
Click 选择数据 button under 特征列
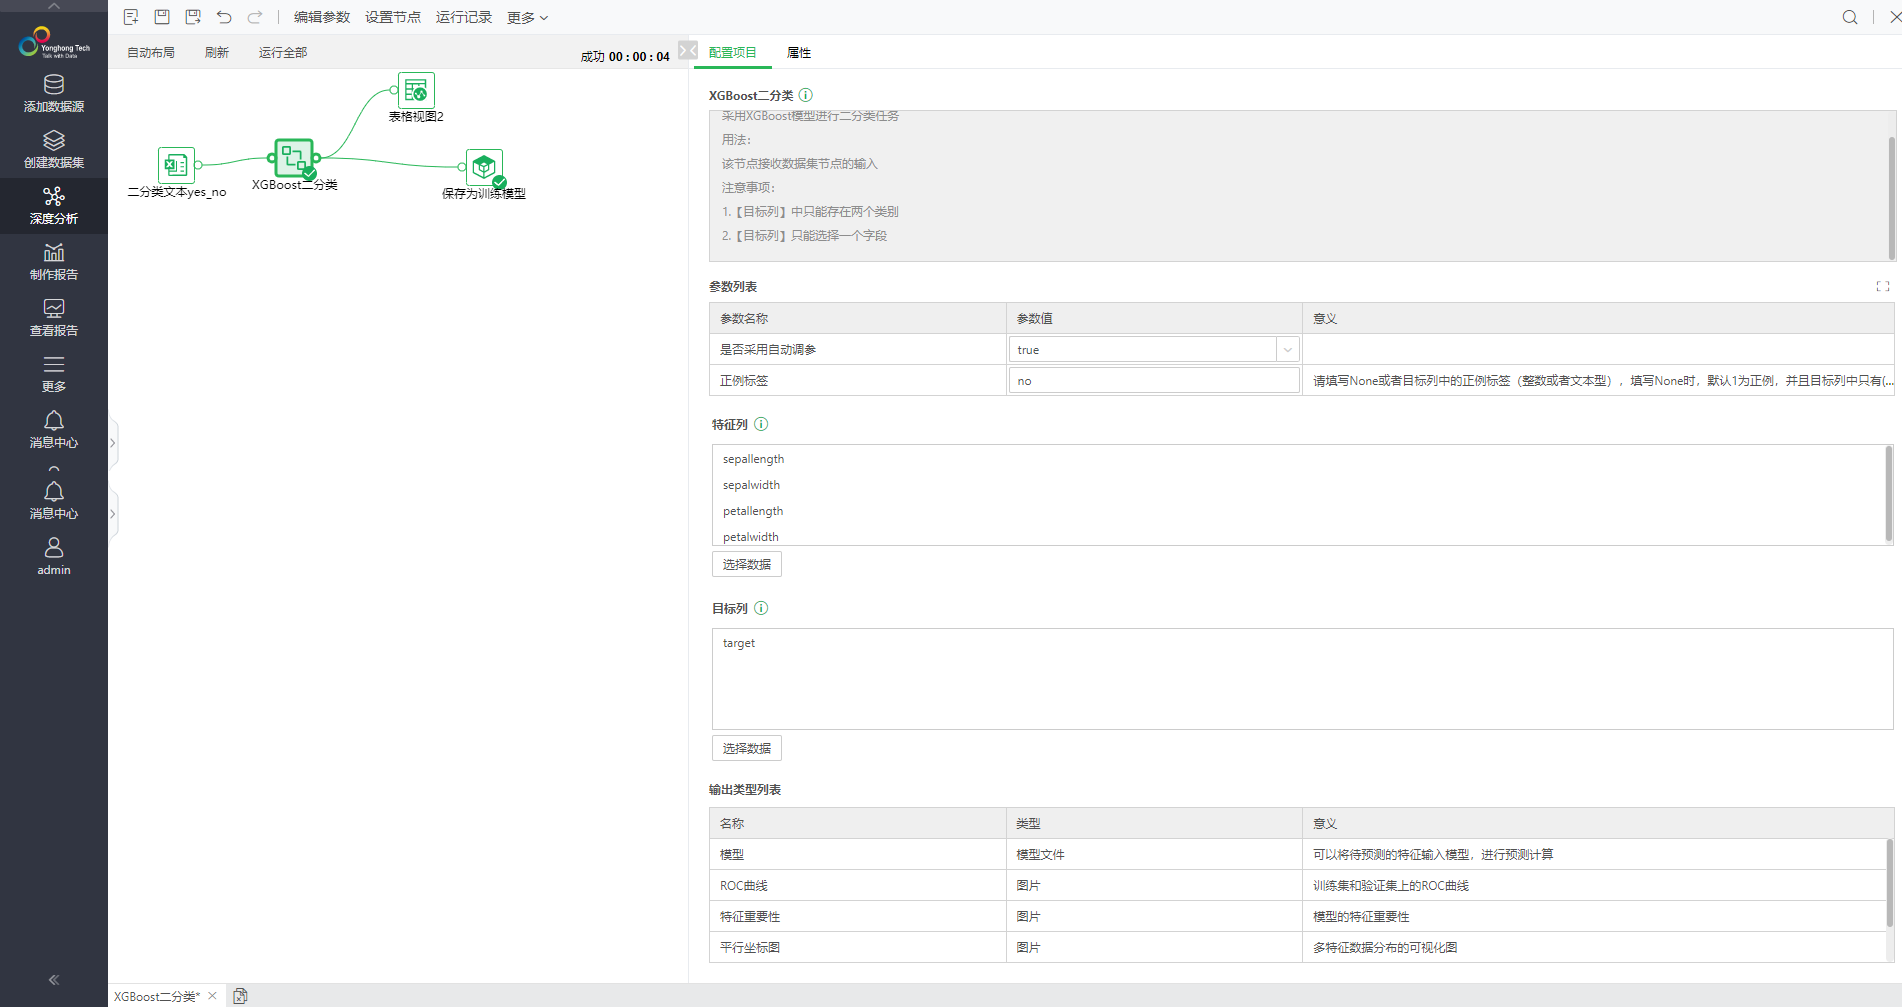(747, 564)
